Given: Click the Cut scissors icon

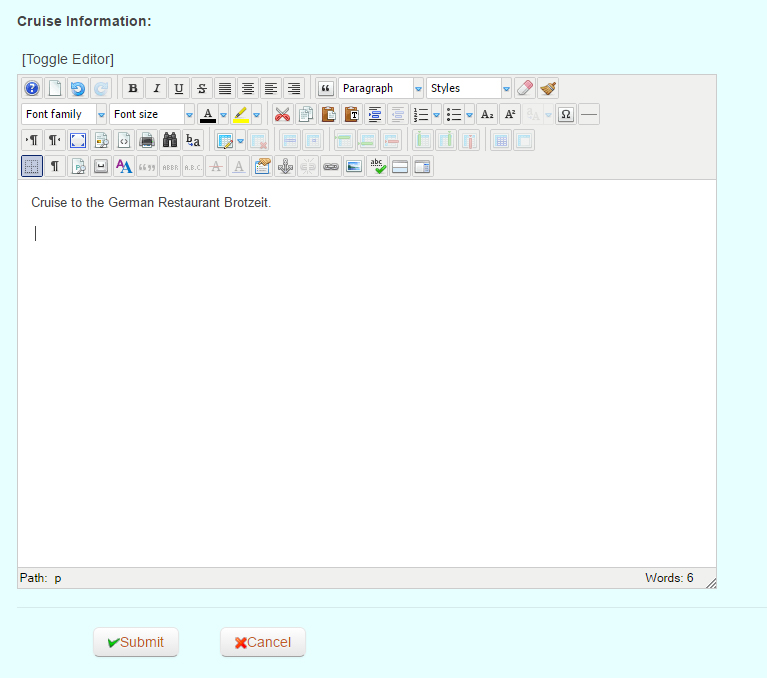Looking at the screenshot, I should pyautogui.click(x=282, y=114).
